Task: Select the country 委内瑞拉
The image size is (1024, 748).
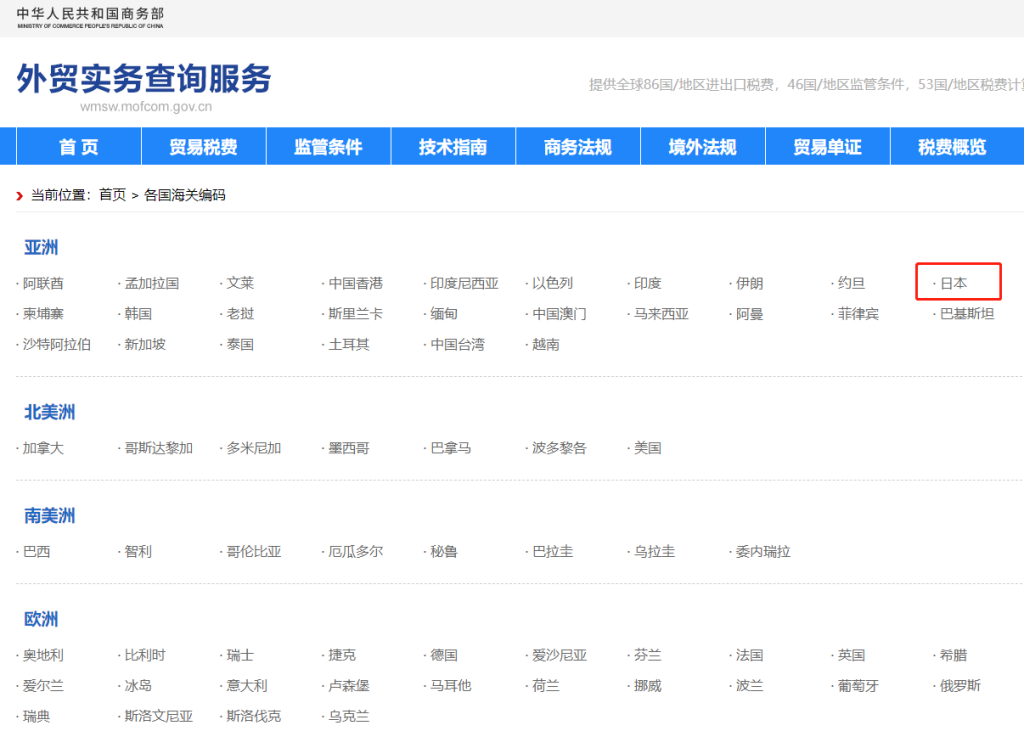Action: (763, 551)
